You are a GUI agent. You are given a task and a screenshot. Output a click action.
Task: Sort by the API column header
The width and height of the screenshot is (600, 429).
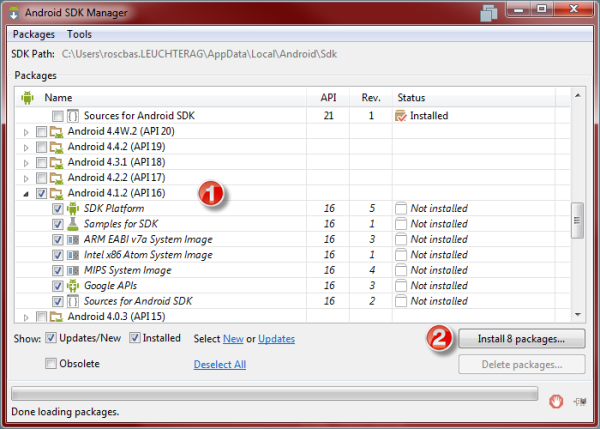[x=328, y=98]
